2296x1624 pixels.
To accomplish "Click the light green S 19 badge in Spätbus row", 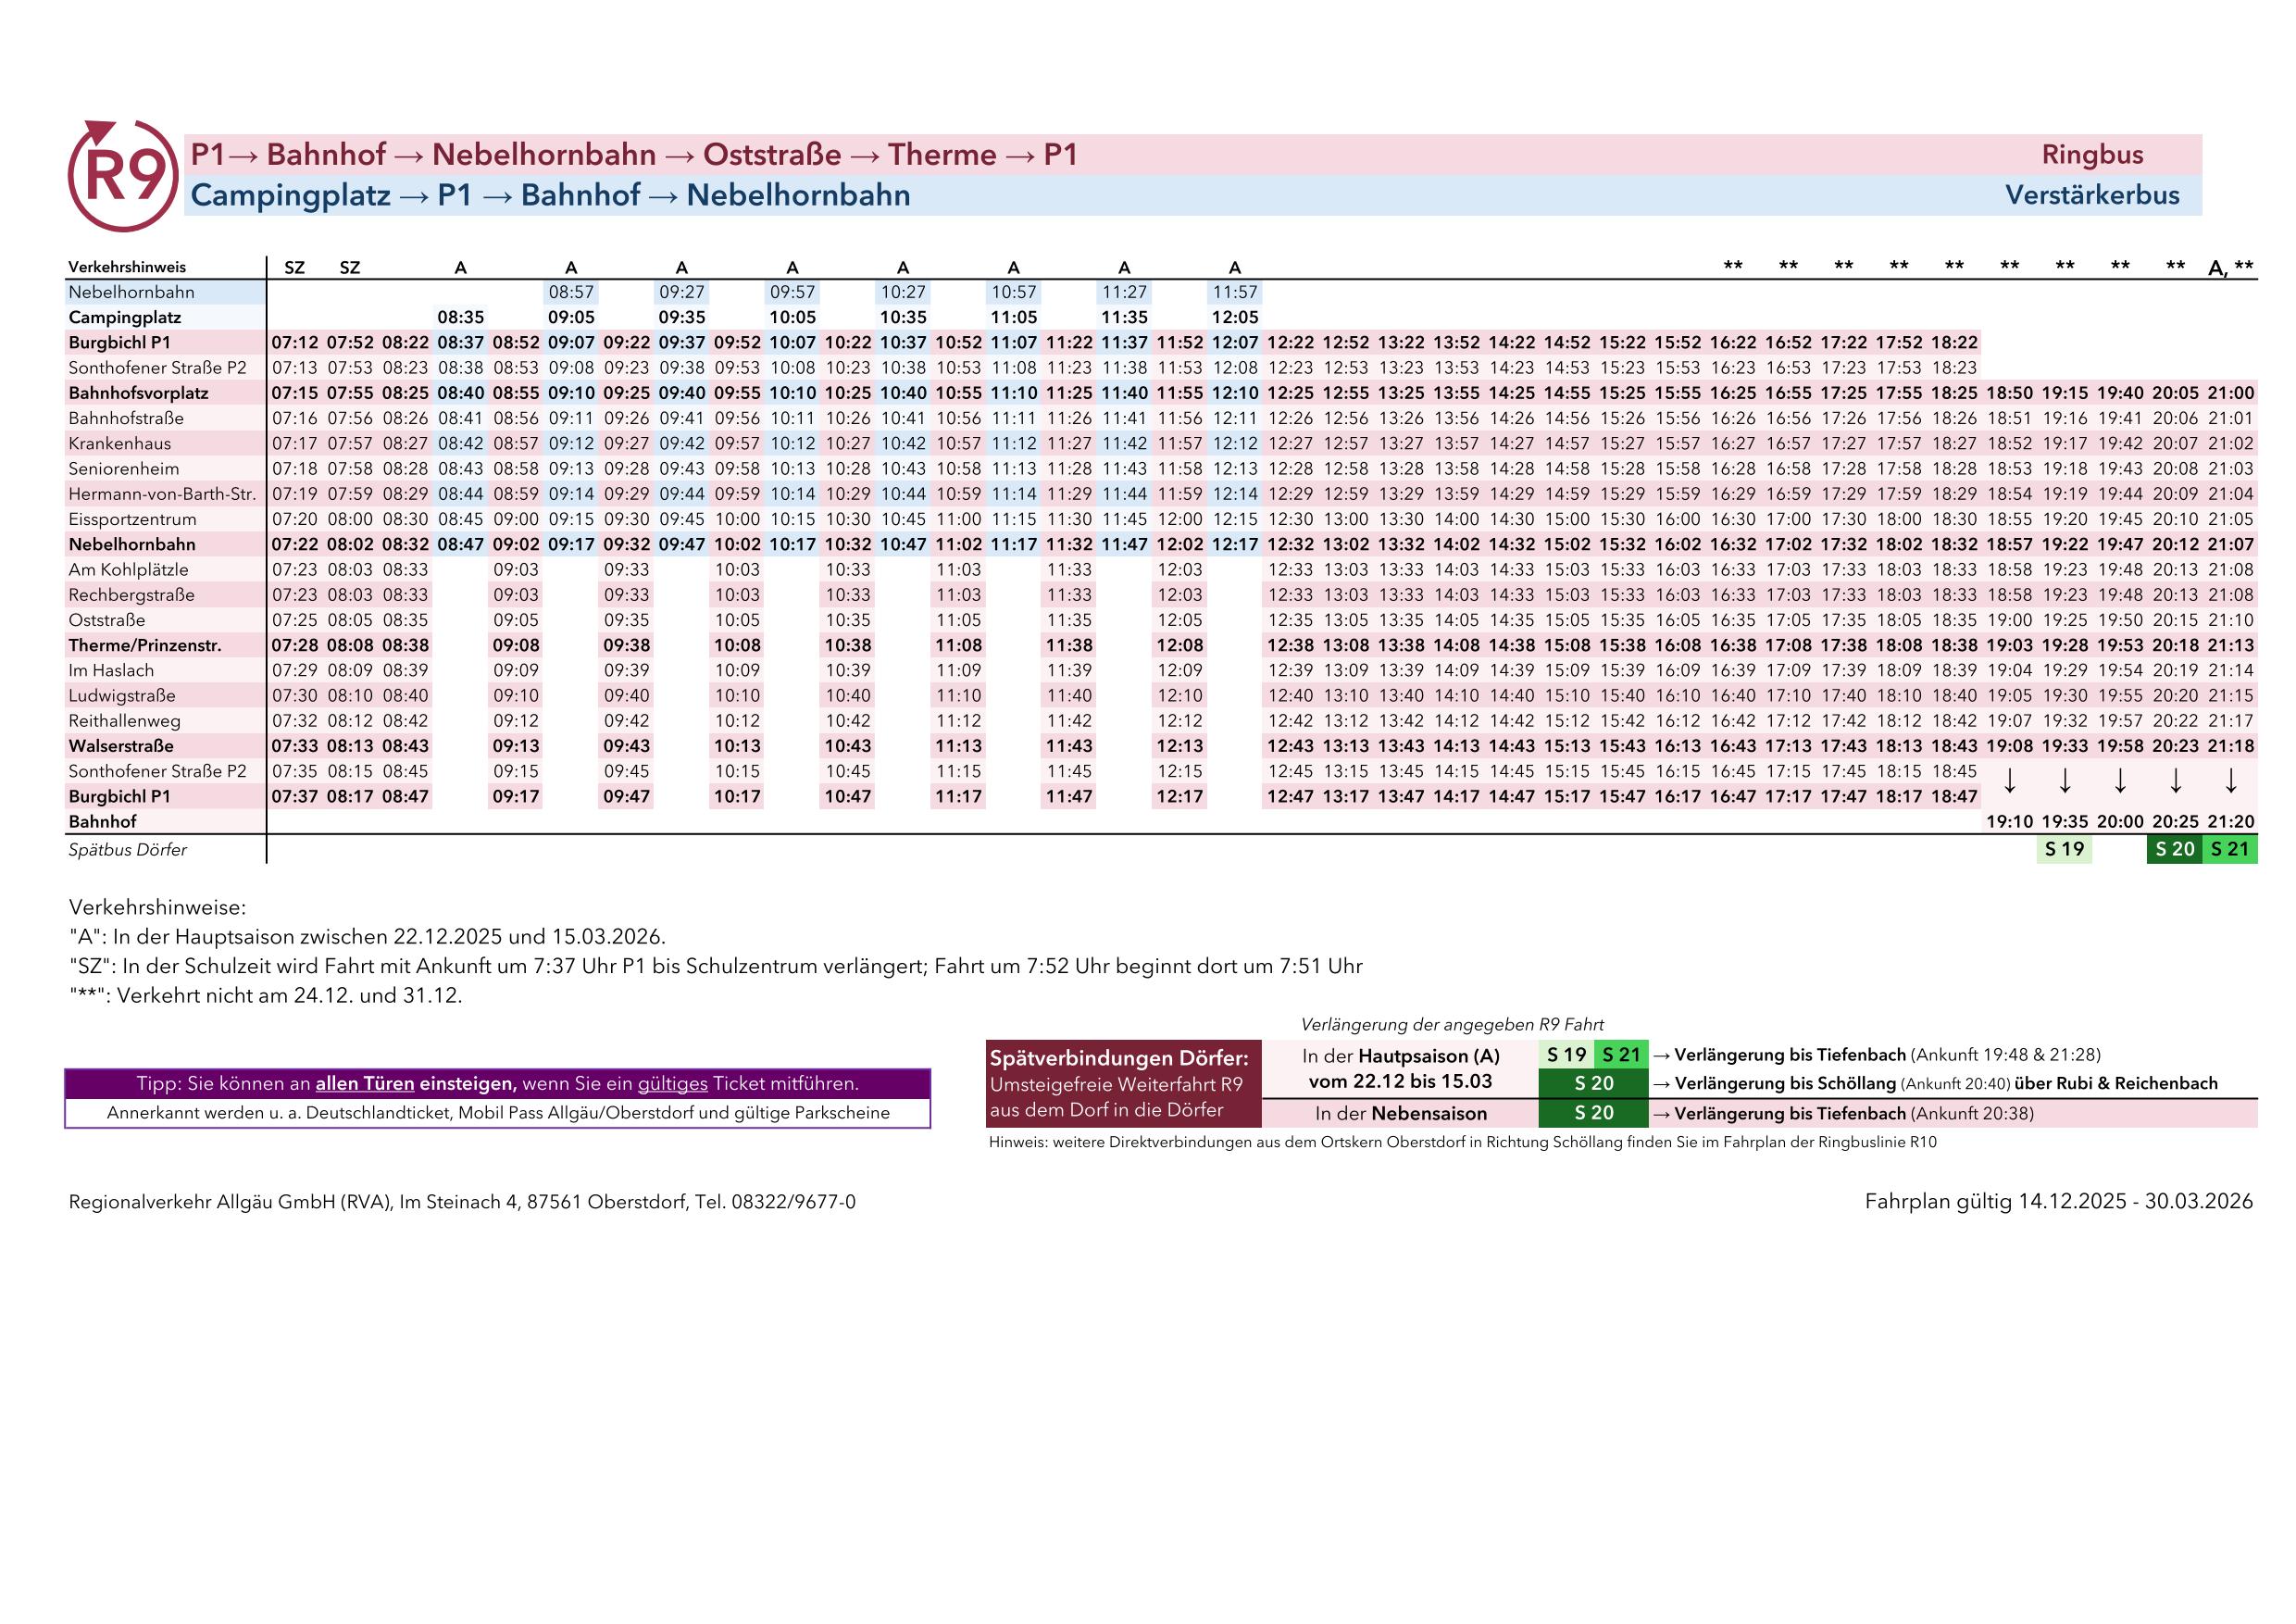I will [x=2064, y=849].
